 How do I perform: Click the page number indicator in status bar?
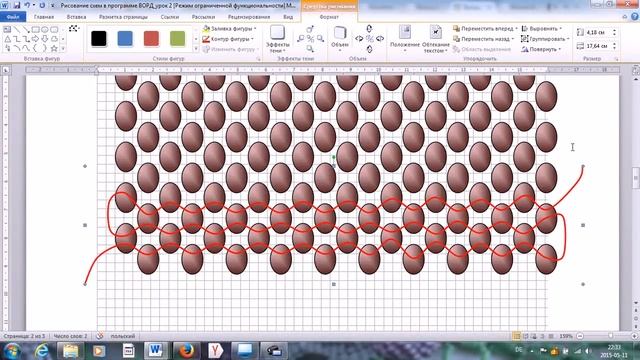[24, 336]
